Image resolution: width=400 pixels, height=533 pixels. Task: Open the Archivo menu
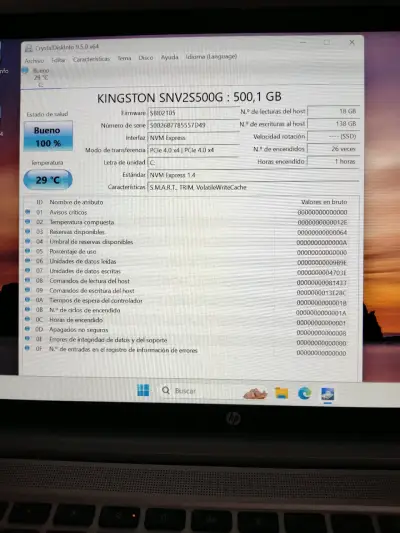click(34, 61)
